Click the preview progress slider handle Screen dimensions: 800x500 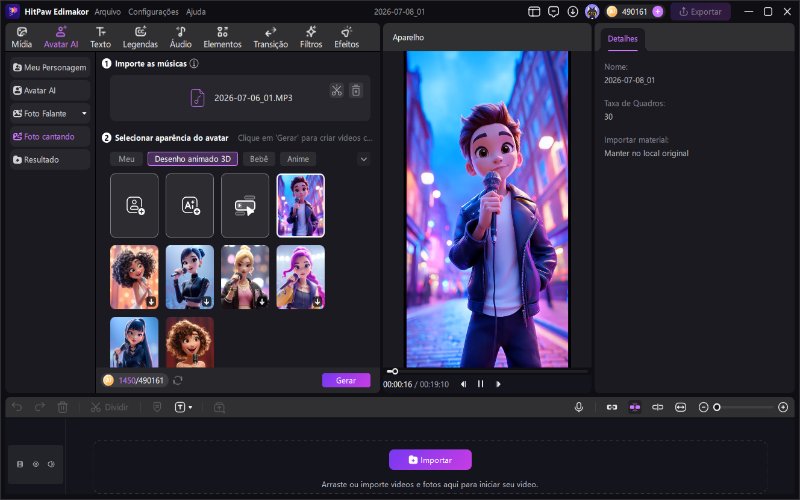point(394,371)
